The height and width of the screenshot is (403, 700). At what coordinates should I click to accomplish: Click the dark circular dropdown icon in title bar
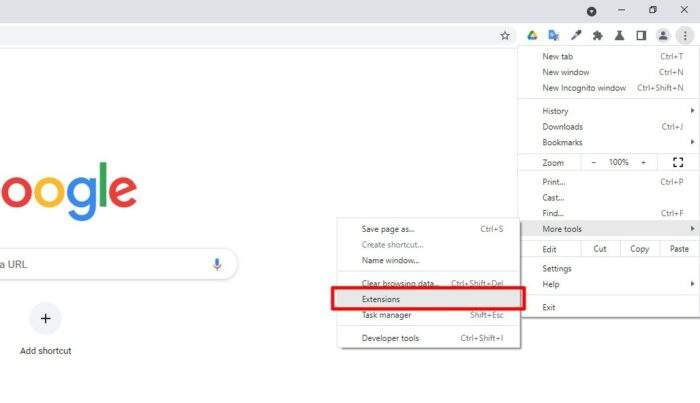pyautogui.click(x=592, y=12)
